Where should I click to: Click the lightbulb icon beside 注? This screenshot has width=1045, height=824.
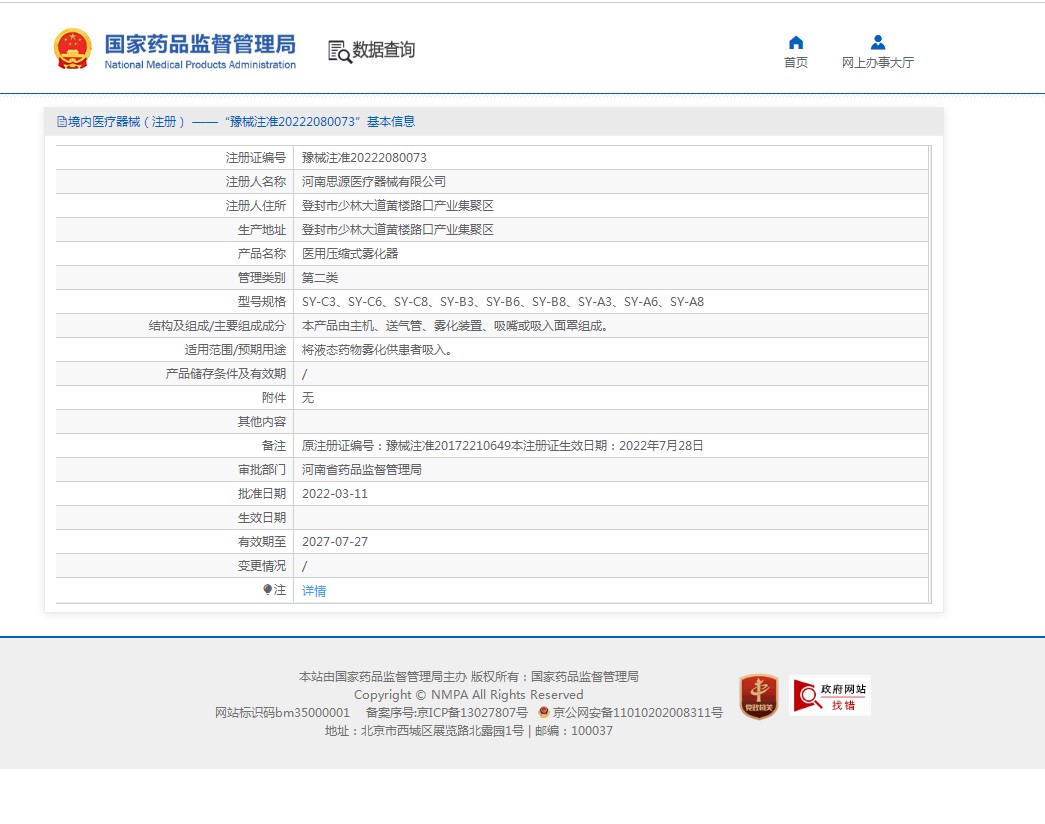267,589
